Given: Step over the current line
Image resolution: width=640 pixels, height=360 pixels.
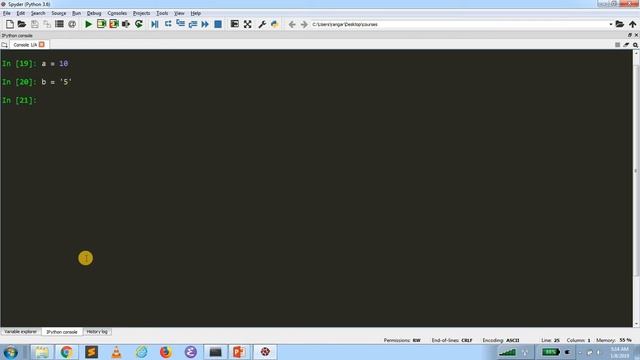Looking at the screenshot, I should click(168, 24).
